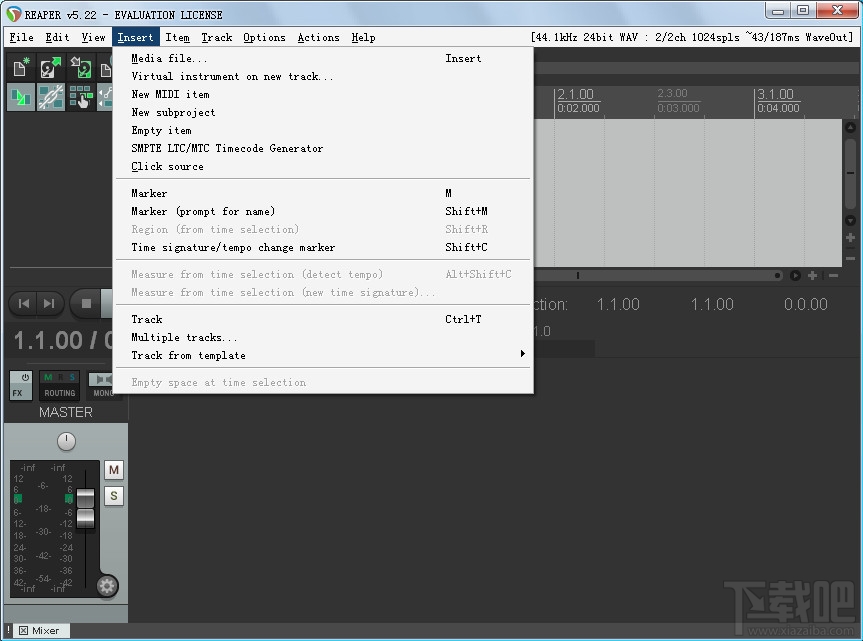
Task: Select Media file... from Insert menu
Action: [323, 58]
